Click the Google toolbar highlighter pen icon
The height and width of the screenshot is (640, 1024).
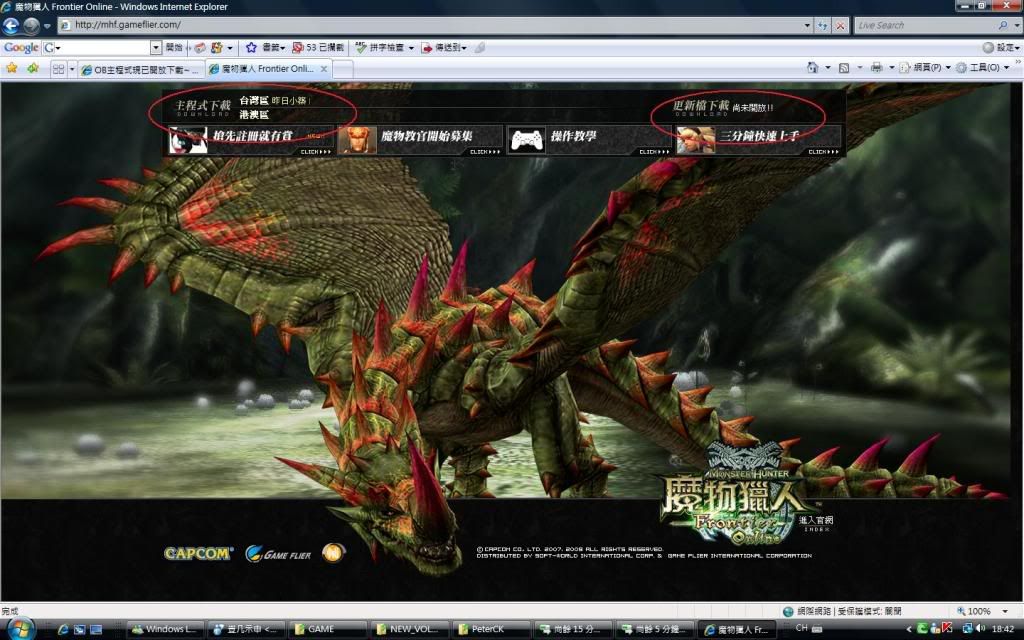[x=480, y=48]
